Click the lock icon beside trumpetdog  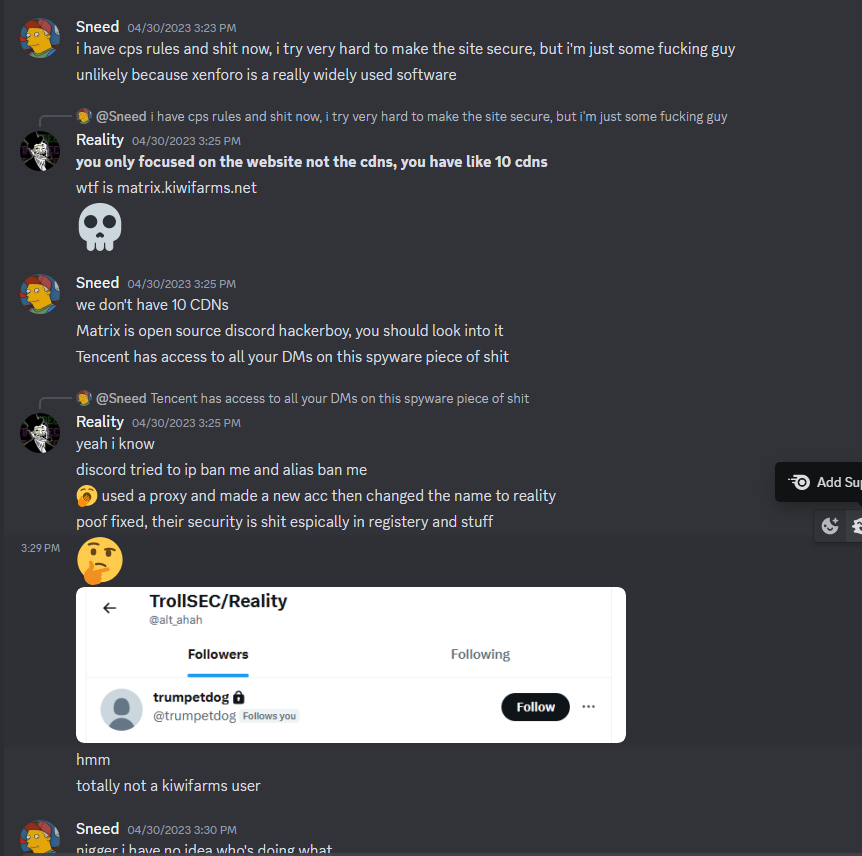238,697
